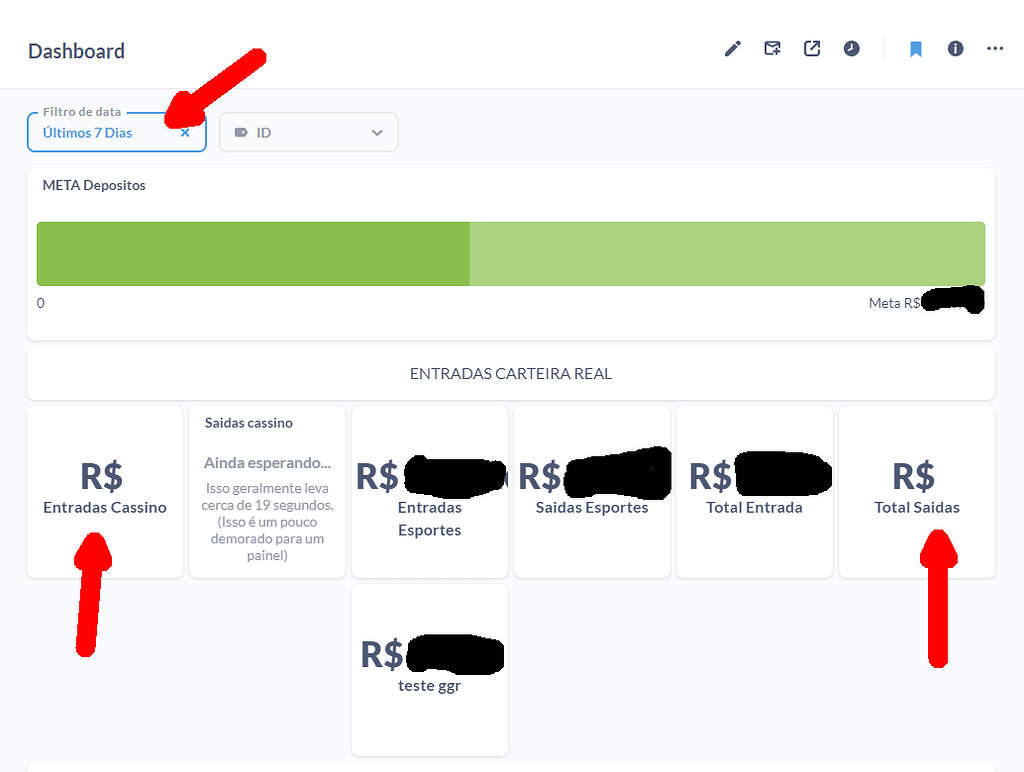Image resolution: width=1024 pixels, height=772 pixels.
Task: Expand the ID filter dropdown
Action: click(377, 133)
